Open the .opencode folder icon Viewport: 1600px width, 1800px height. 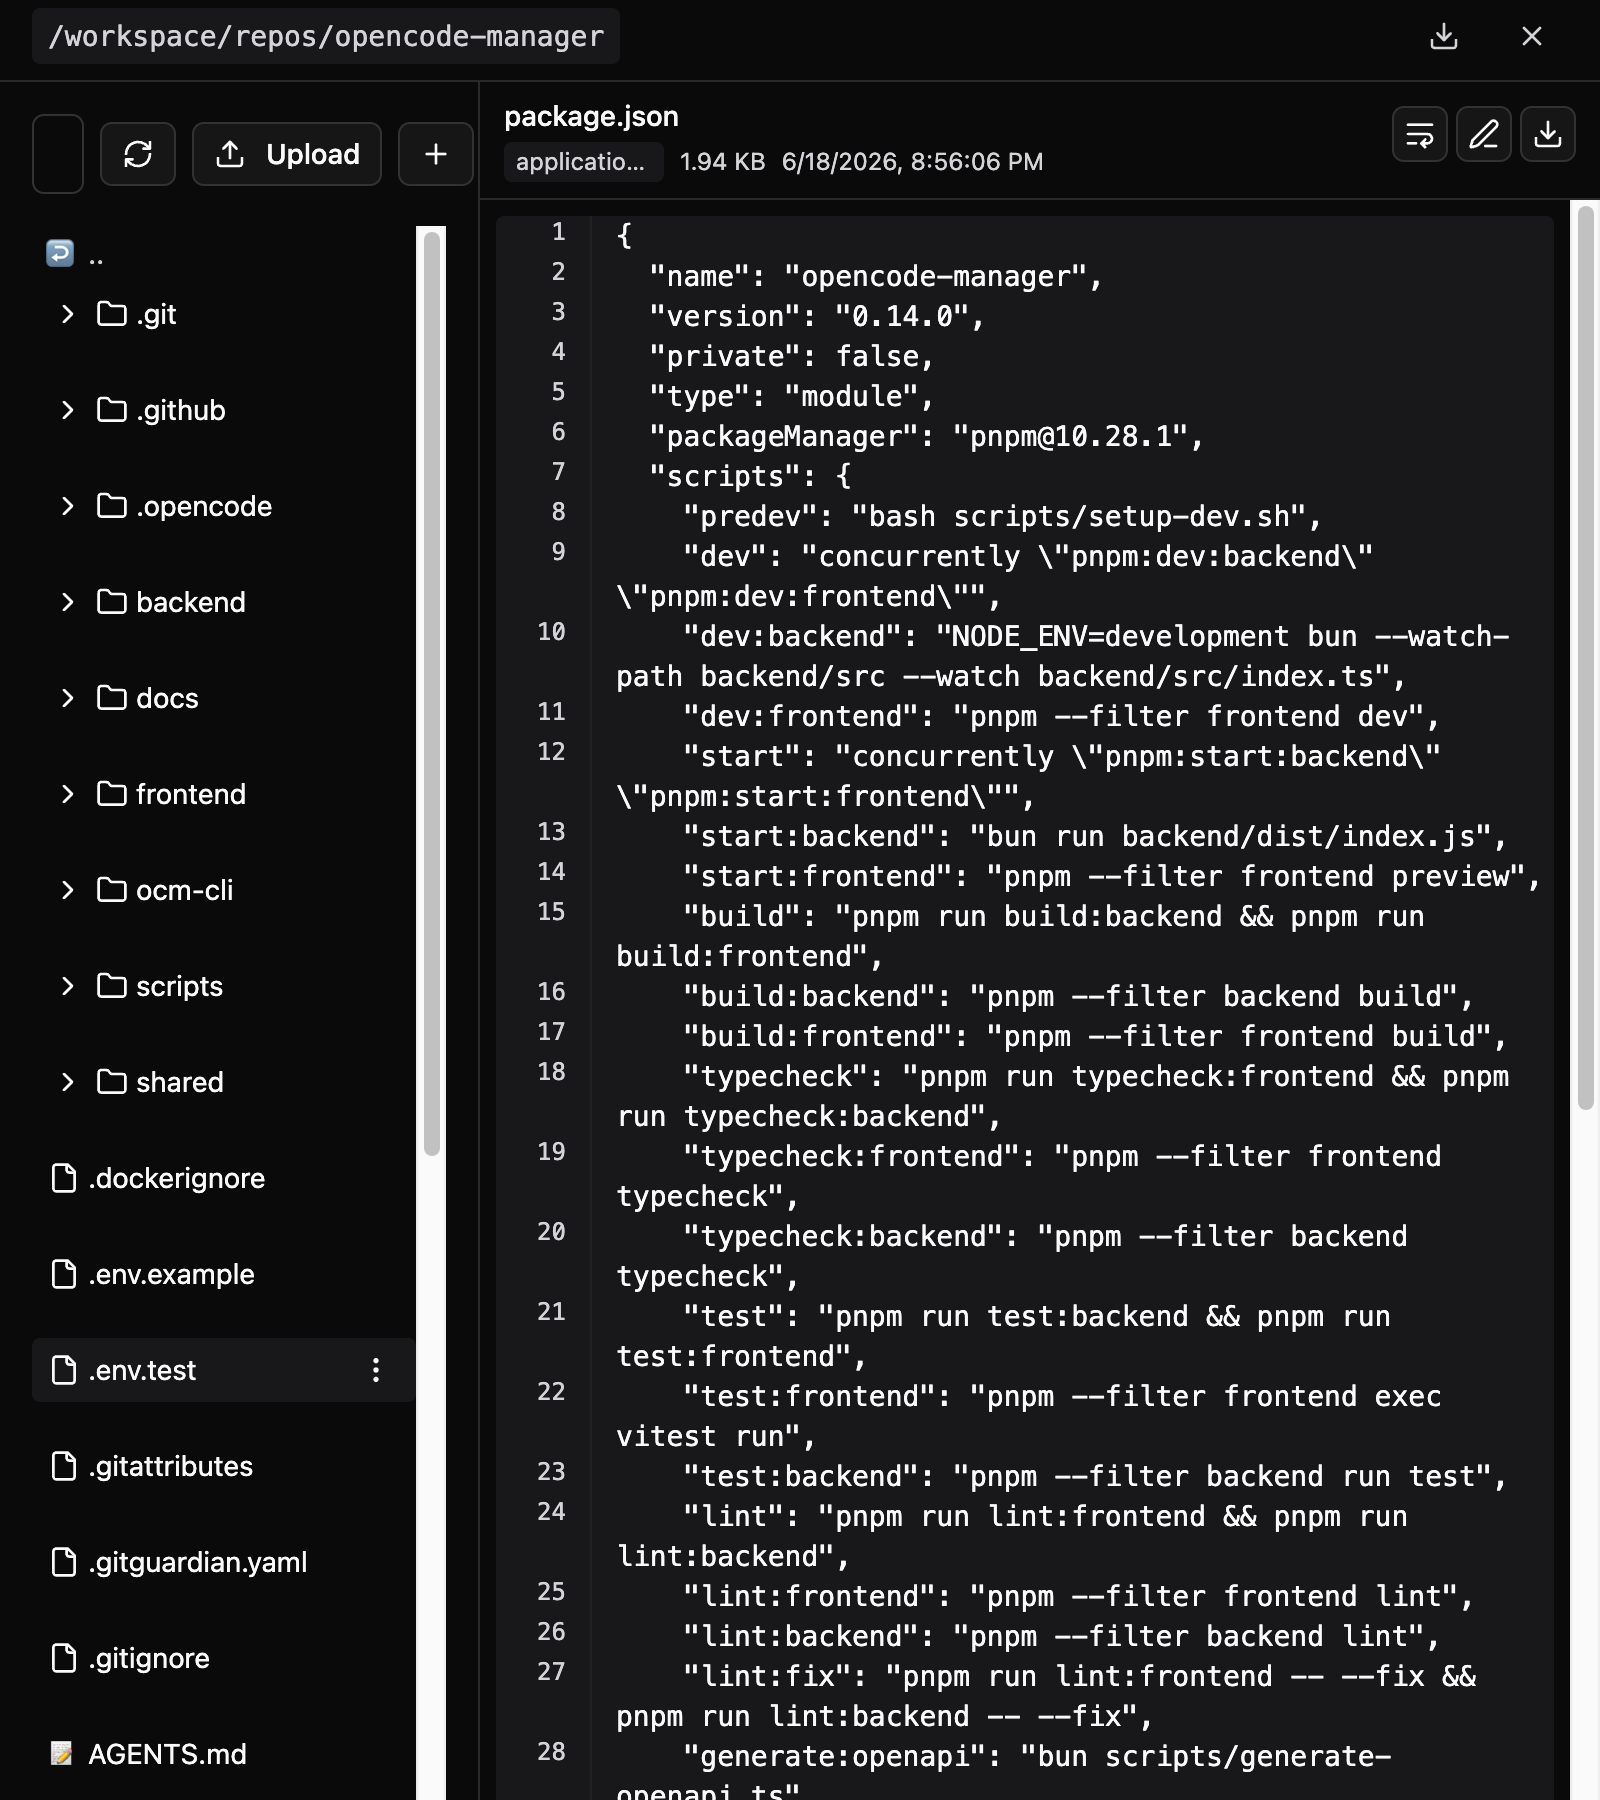pos(112,506)
